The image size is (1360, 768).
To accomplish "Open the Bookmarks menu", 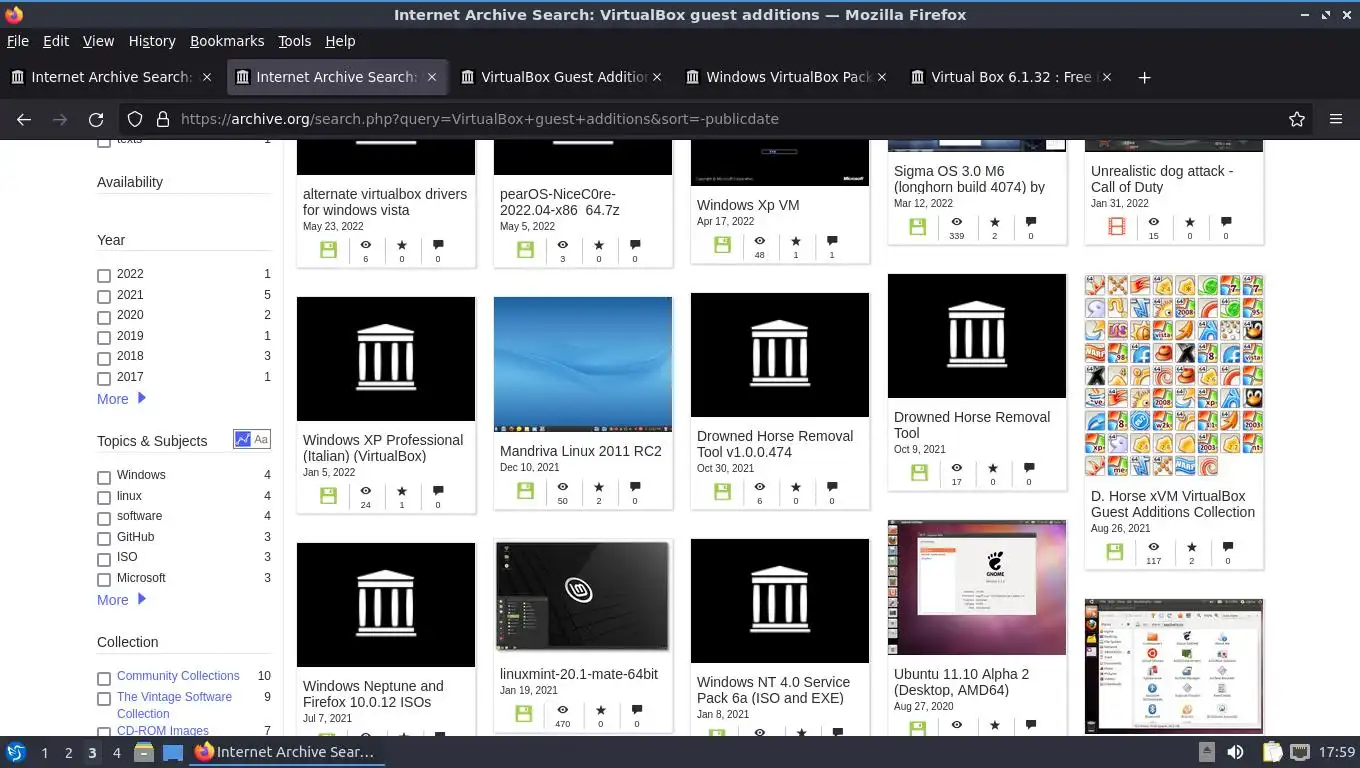I will coord(227,41).
